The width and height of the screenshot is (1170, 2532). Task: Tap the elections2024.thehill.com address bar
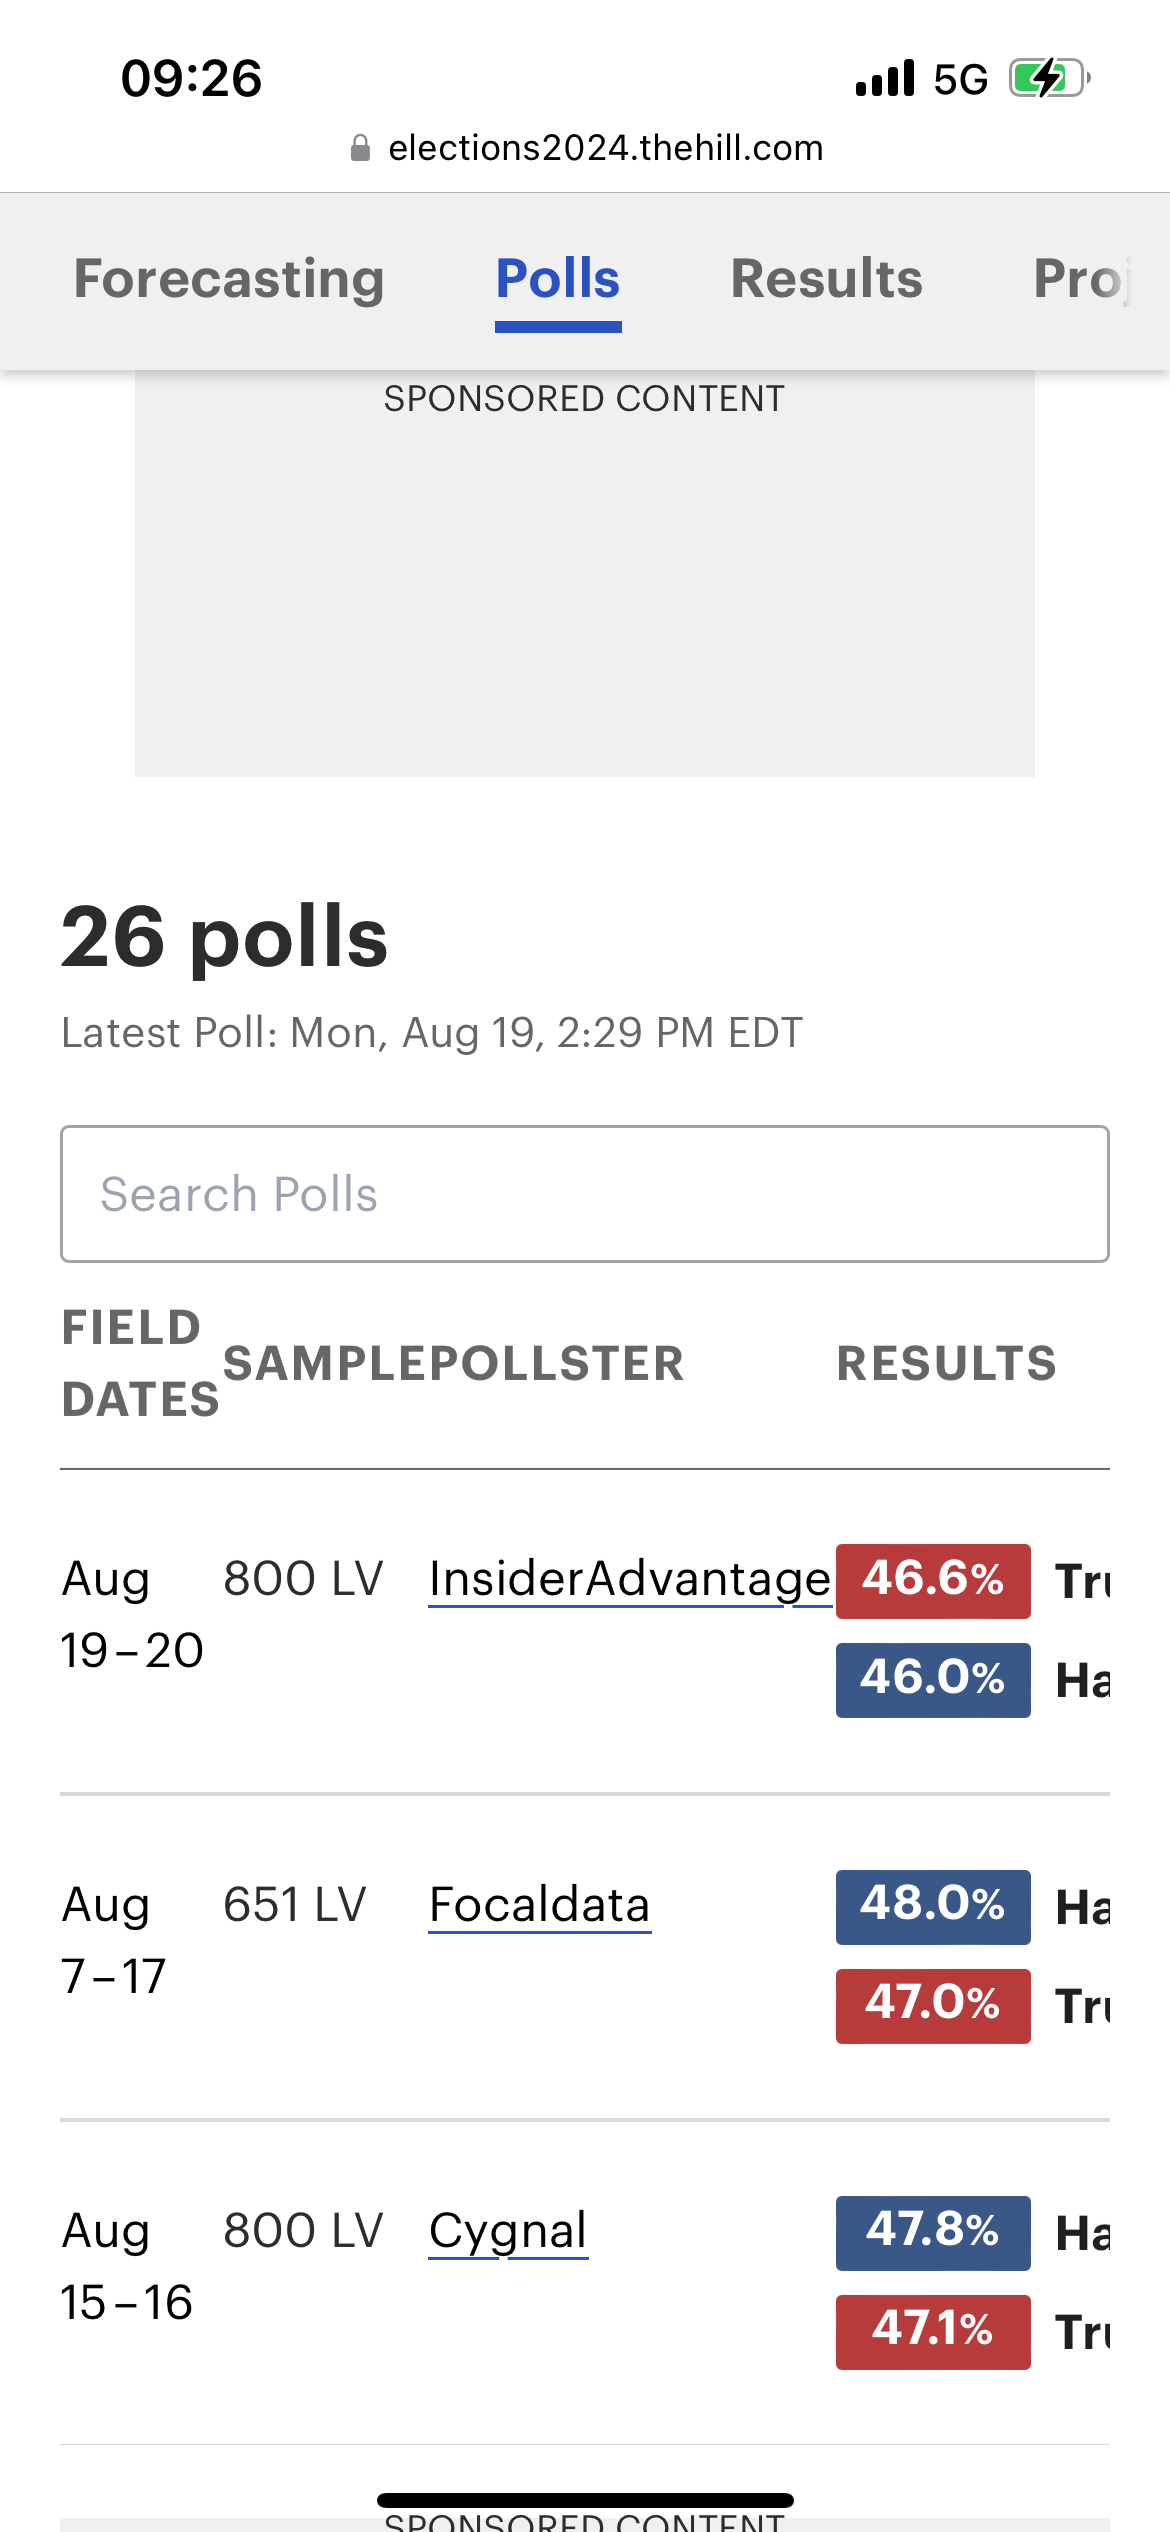[x=605, y=149]
